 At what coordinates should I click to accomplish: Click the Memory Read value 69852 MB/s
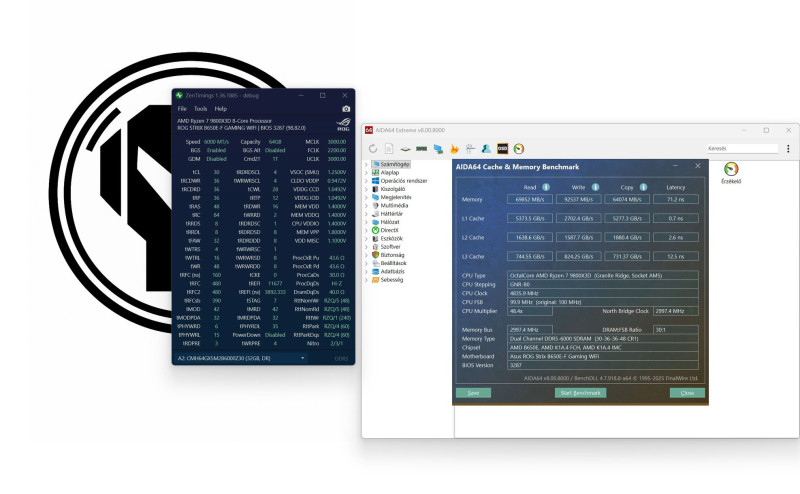coord(530,200)
